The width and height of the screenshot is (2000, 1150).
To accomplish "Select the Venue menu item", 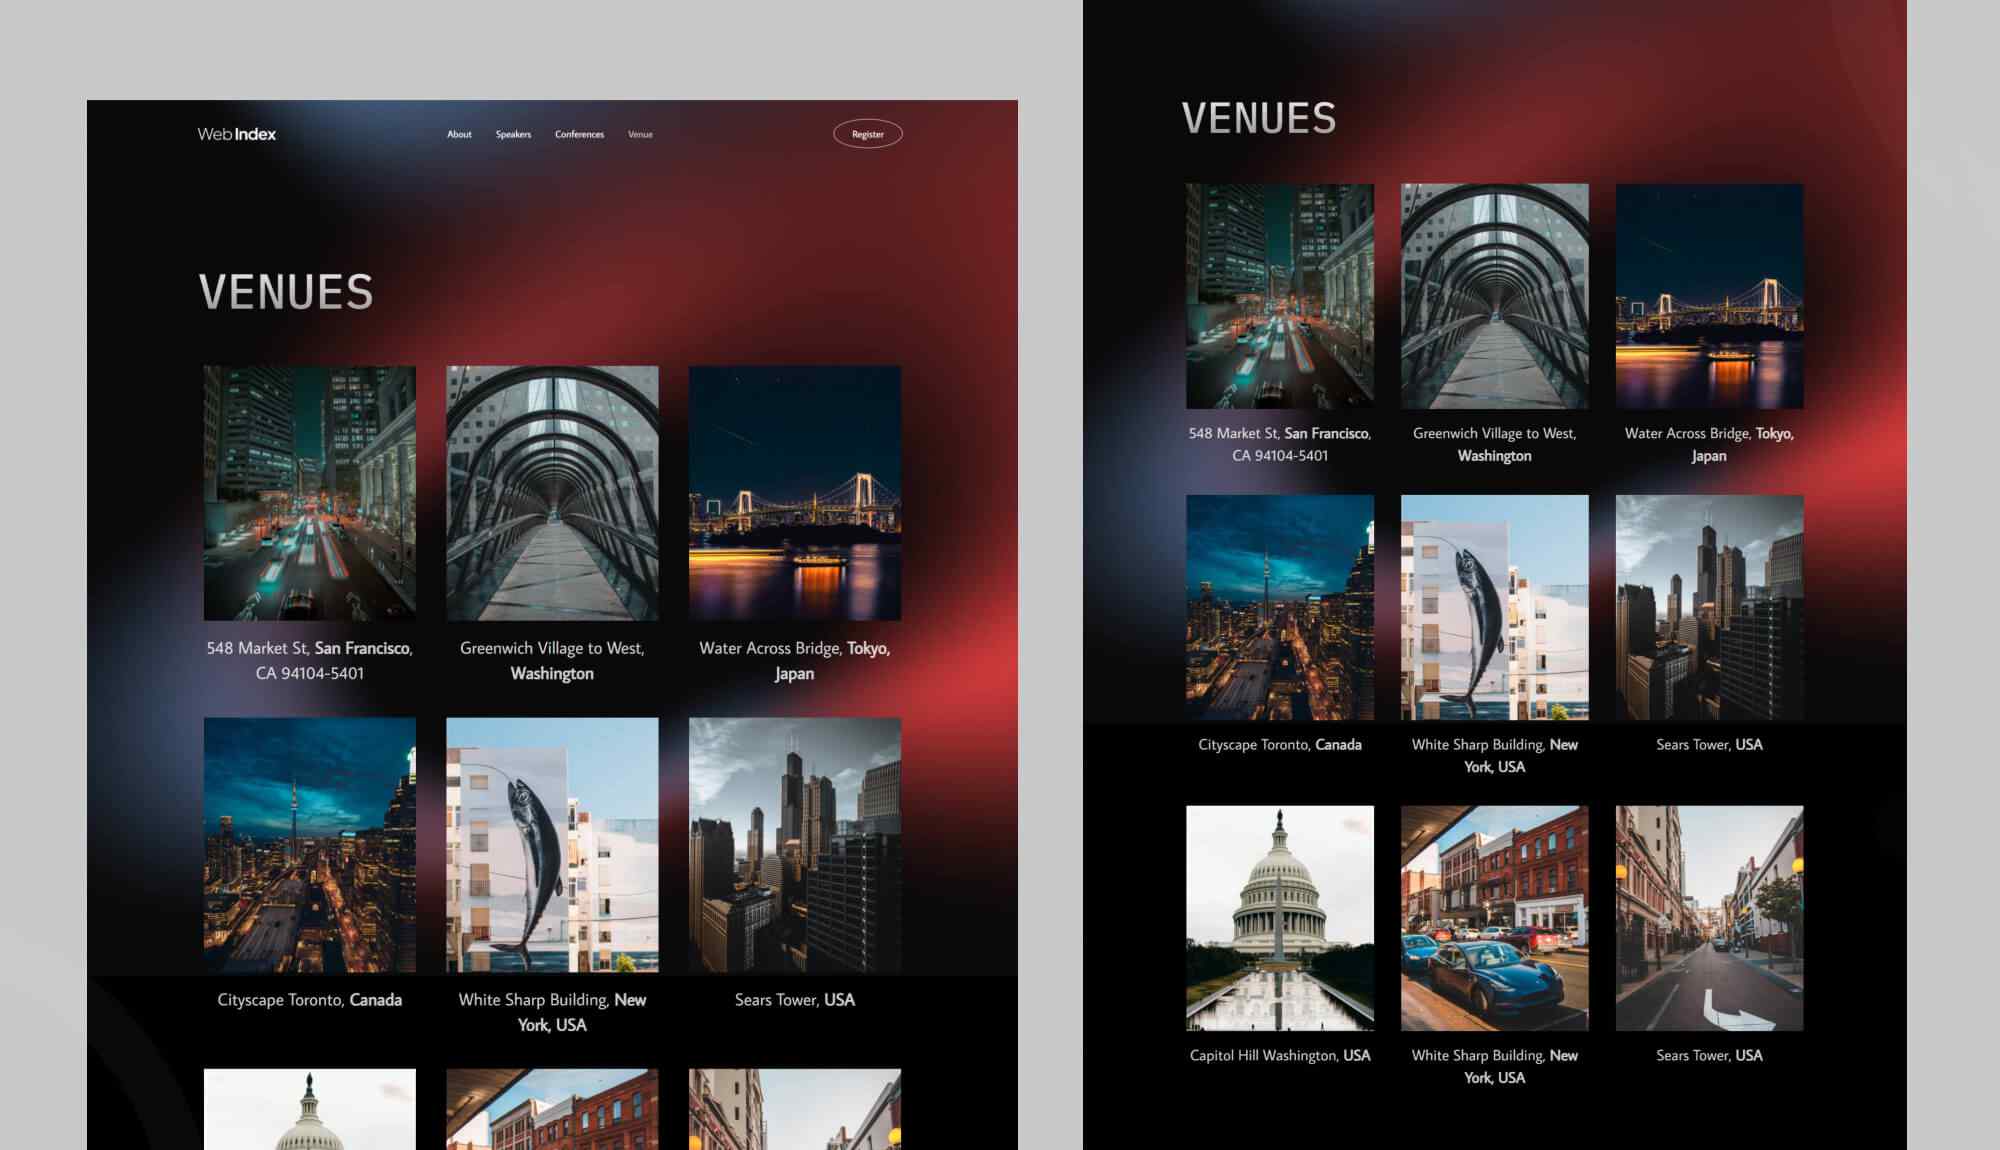I will (x=640, y=134).
